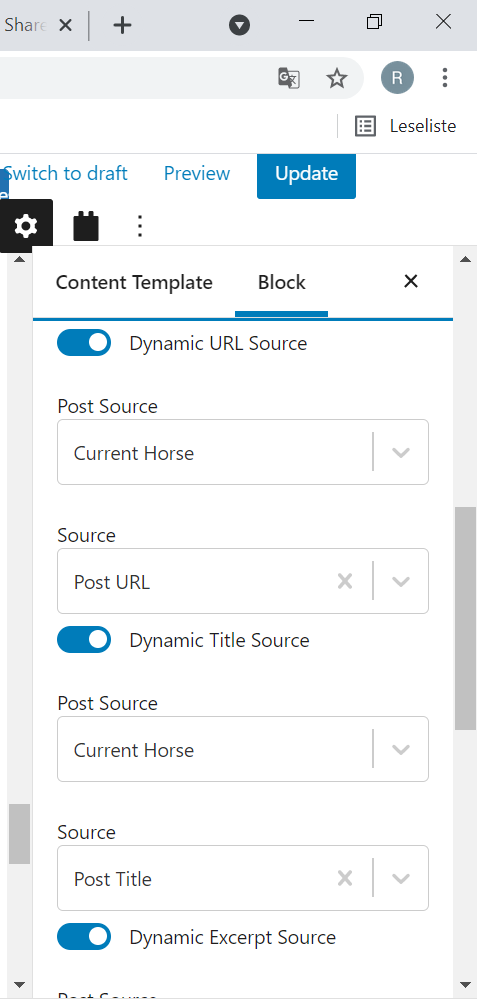Click the Update button
477x1005 pixels.
tap(306, 174)
